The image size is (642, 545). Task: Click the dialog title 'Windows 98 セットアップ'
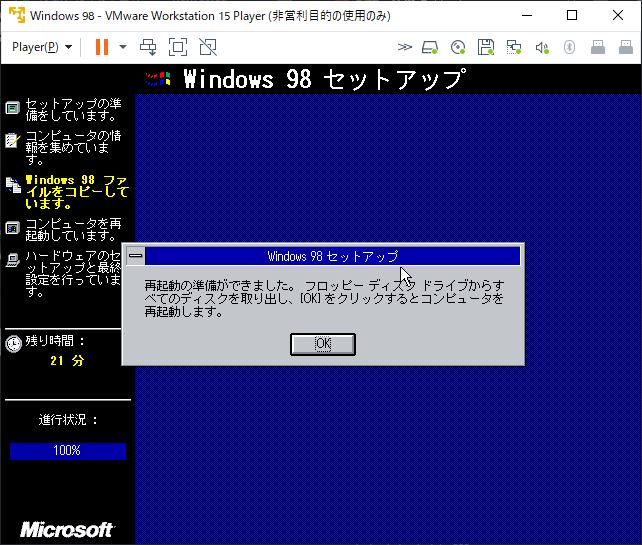tap(332, 256)
